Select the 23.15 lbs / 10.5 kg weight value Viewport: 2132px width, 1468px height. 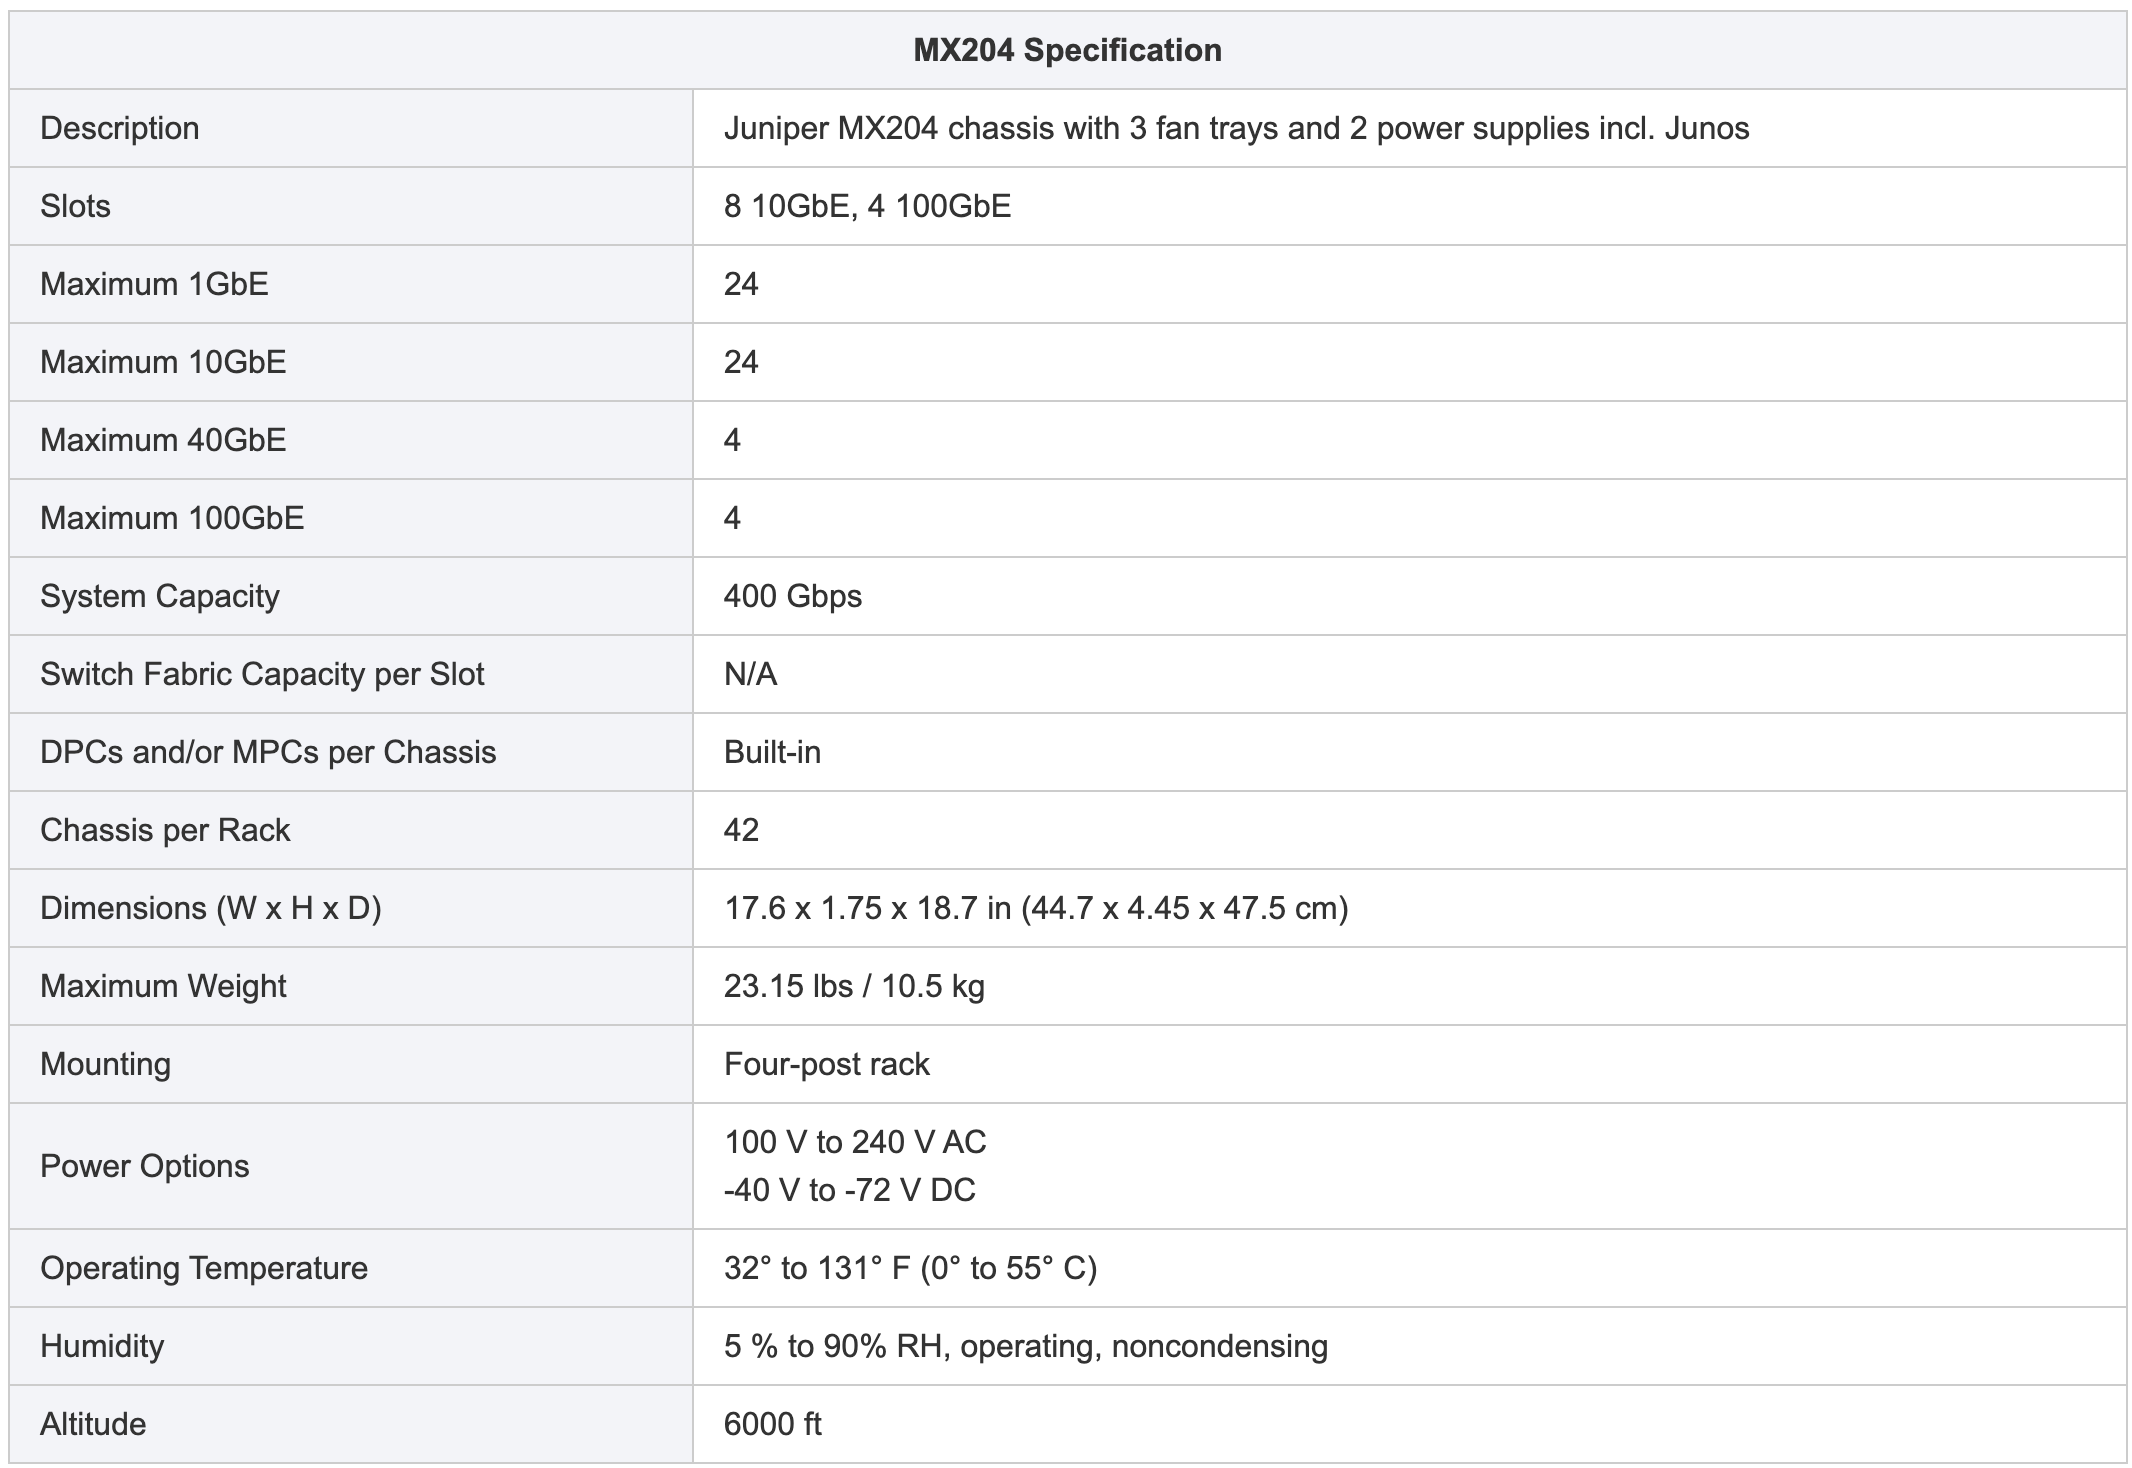pos(854,986)
